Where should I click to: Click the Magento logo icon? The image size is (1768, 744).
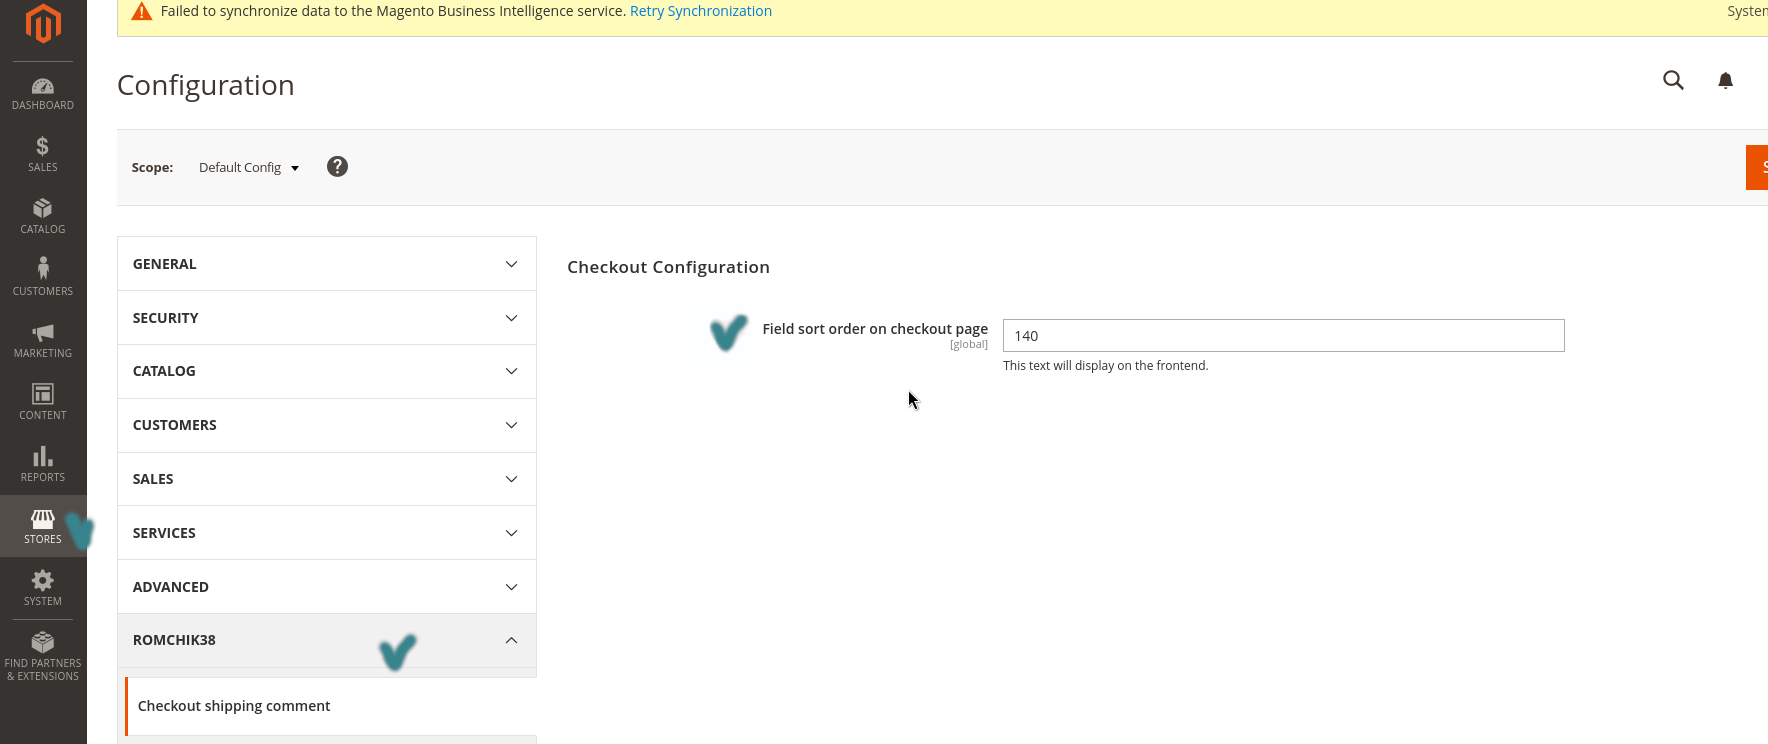(43, 24)
